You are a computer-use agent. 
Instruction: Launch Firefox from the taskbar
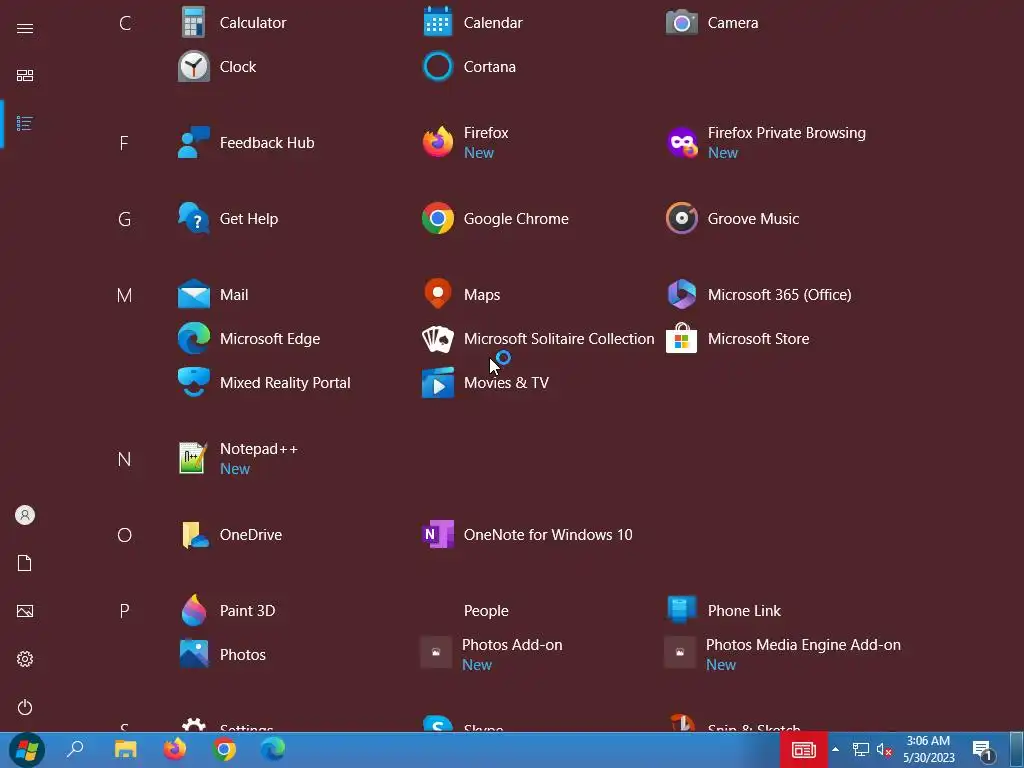[174, 749]
